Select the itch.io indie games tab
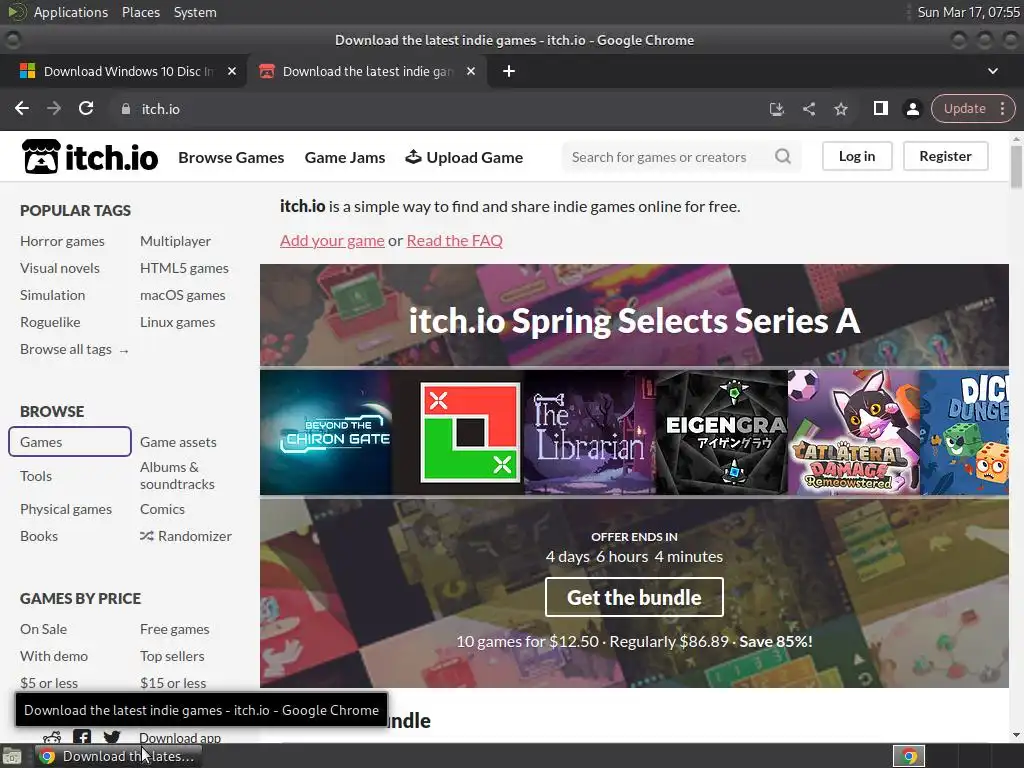Viewport: 1024px width, 768px height. click(x=366, y=71)
